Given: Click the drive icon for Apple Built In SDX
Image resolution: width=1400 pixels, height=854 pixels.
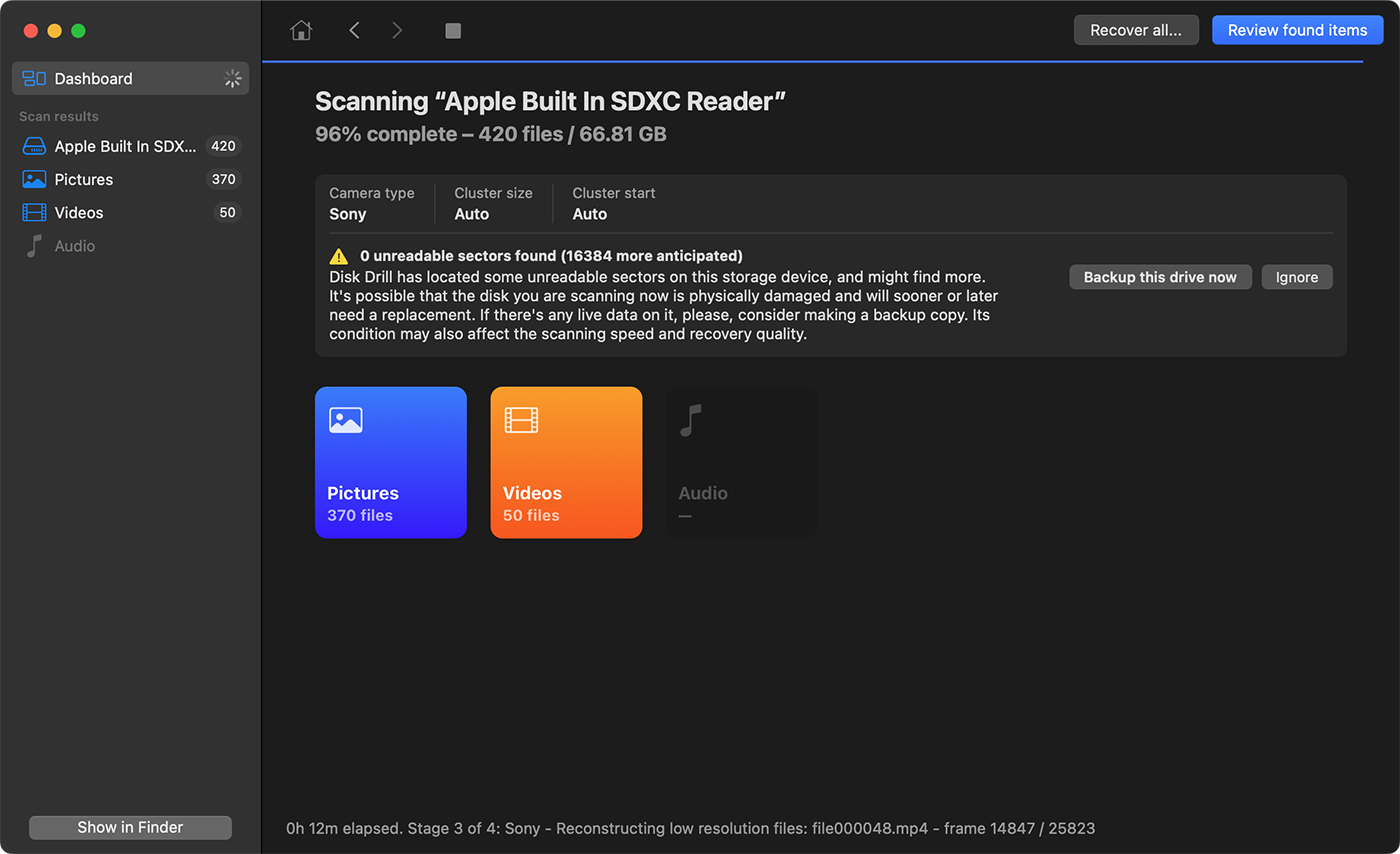Looking at the screenshot, I should [35, 146].
